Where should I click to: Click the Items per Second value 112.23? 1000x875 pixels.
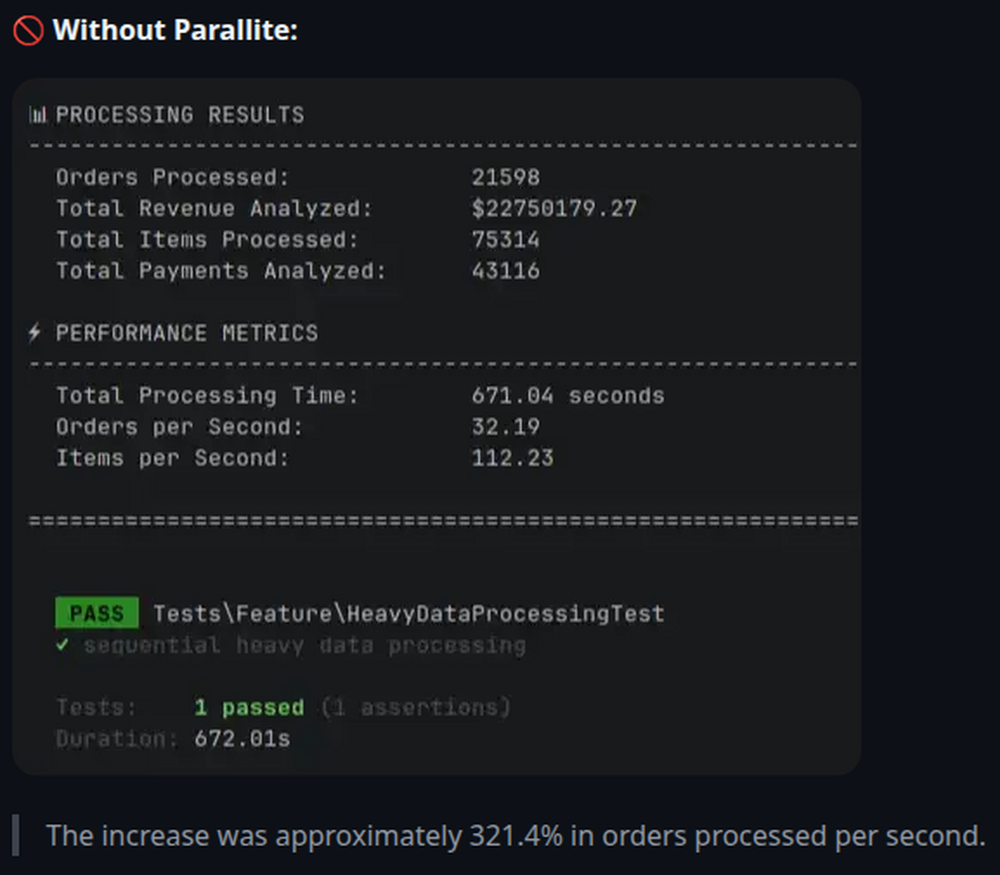pyautogui.click(x=512, y=458)
